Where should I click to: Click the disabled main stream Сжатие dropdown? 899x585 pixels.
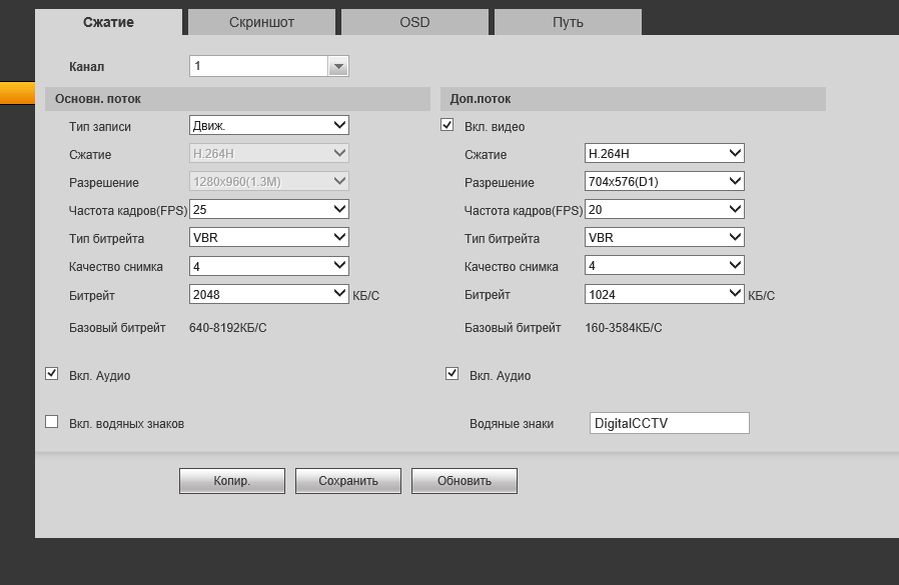[x=269, y=153]
